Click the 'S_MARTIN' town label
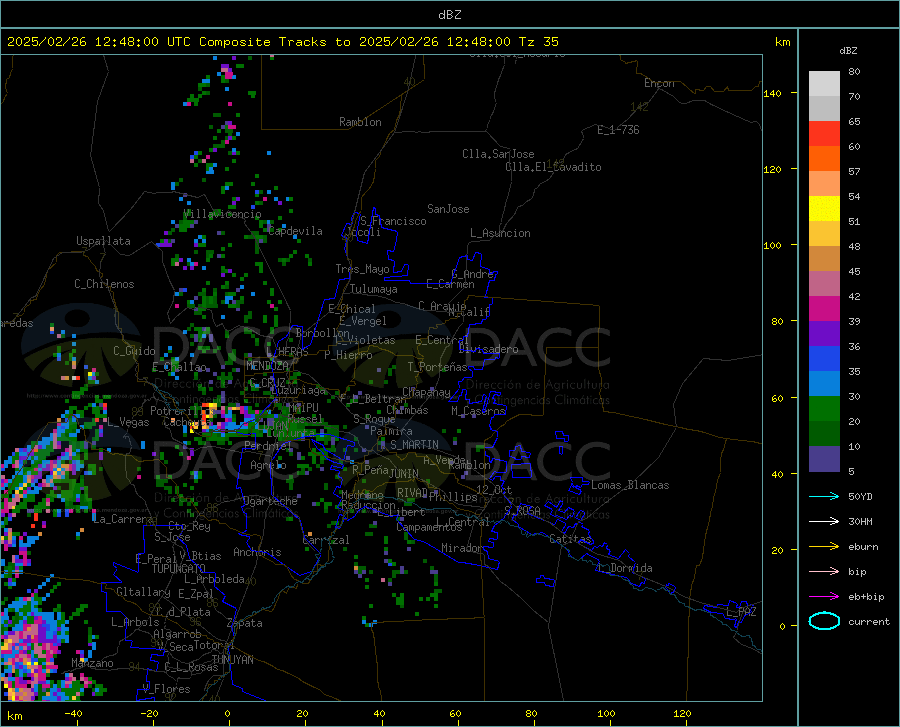This screenshot has height=727, width=900. (414, 445)
